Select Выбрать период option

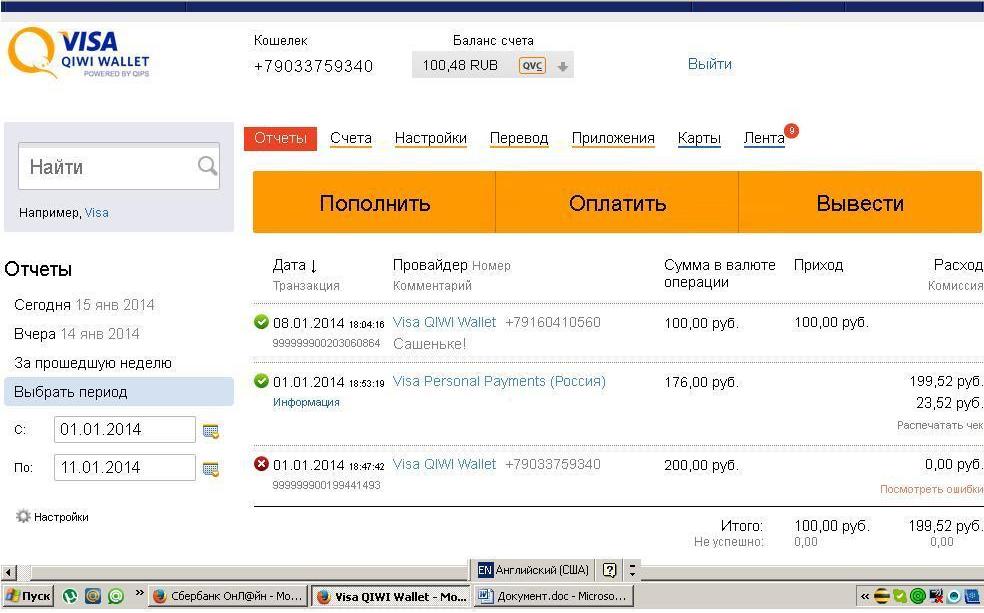pyautogui.click(x=119, y=392)
